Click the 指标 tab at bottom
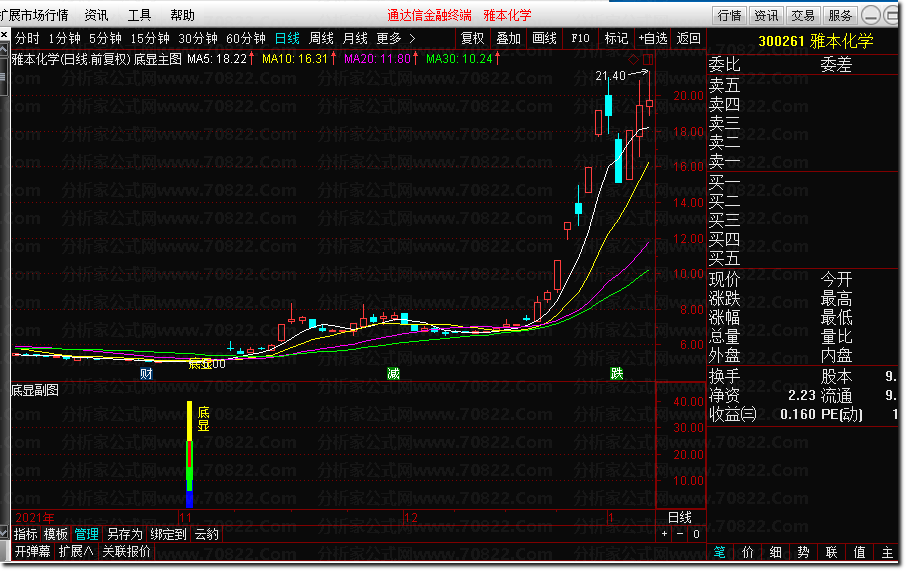 point(25,534)
